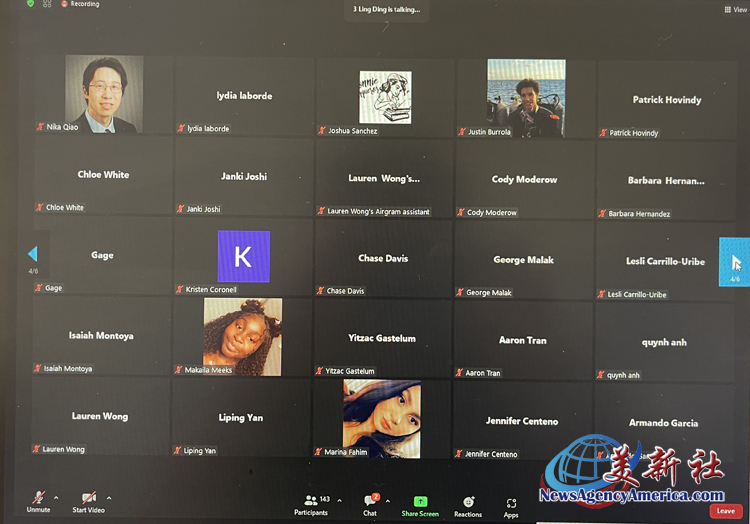The image size is (750, 524).
Task: Click Liping Yan's participant tile
Action: (241, 418)
